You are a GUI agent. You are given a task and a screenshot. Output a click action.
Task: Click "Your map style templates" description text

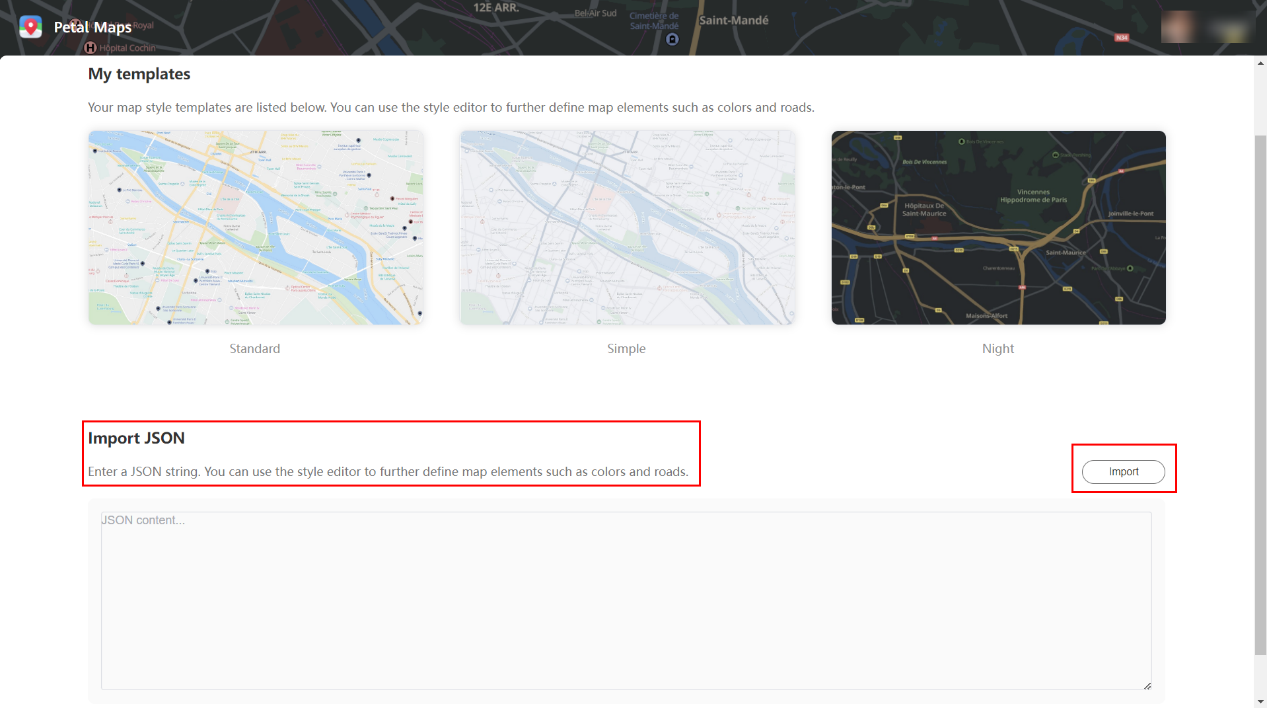451,107
